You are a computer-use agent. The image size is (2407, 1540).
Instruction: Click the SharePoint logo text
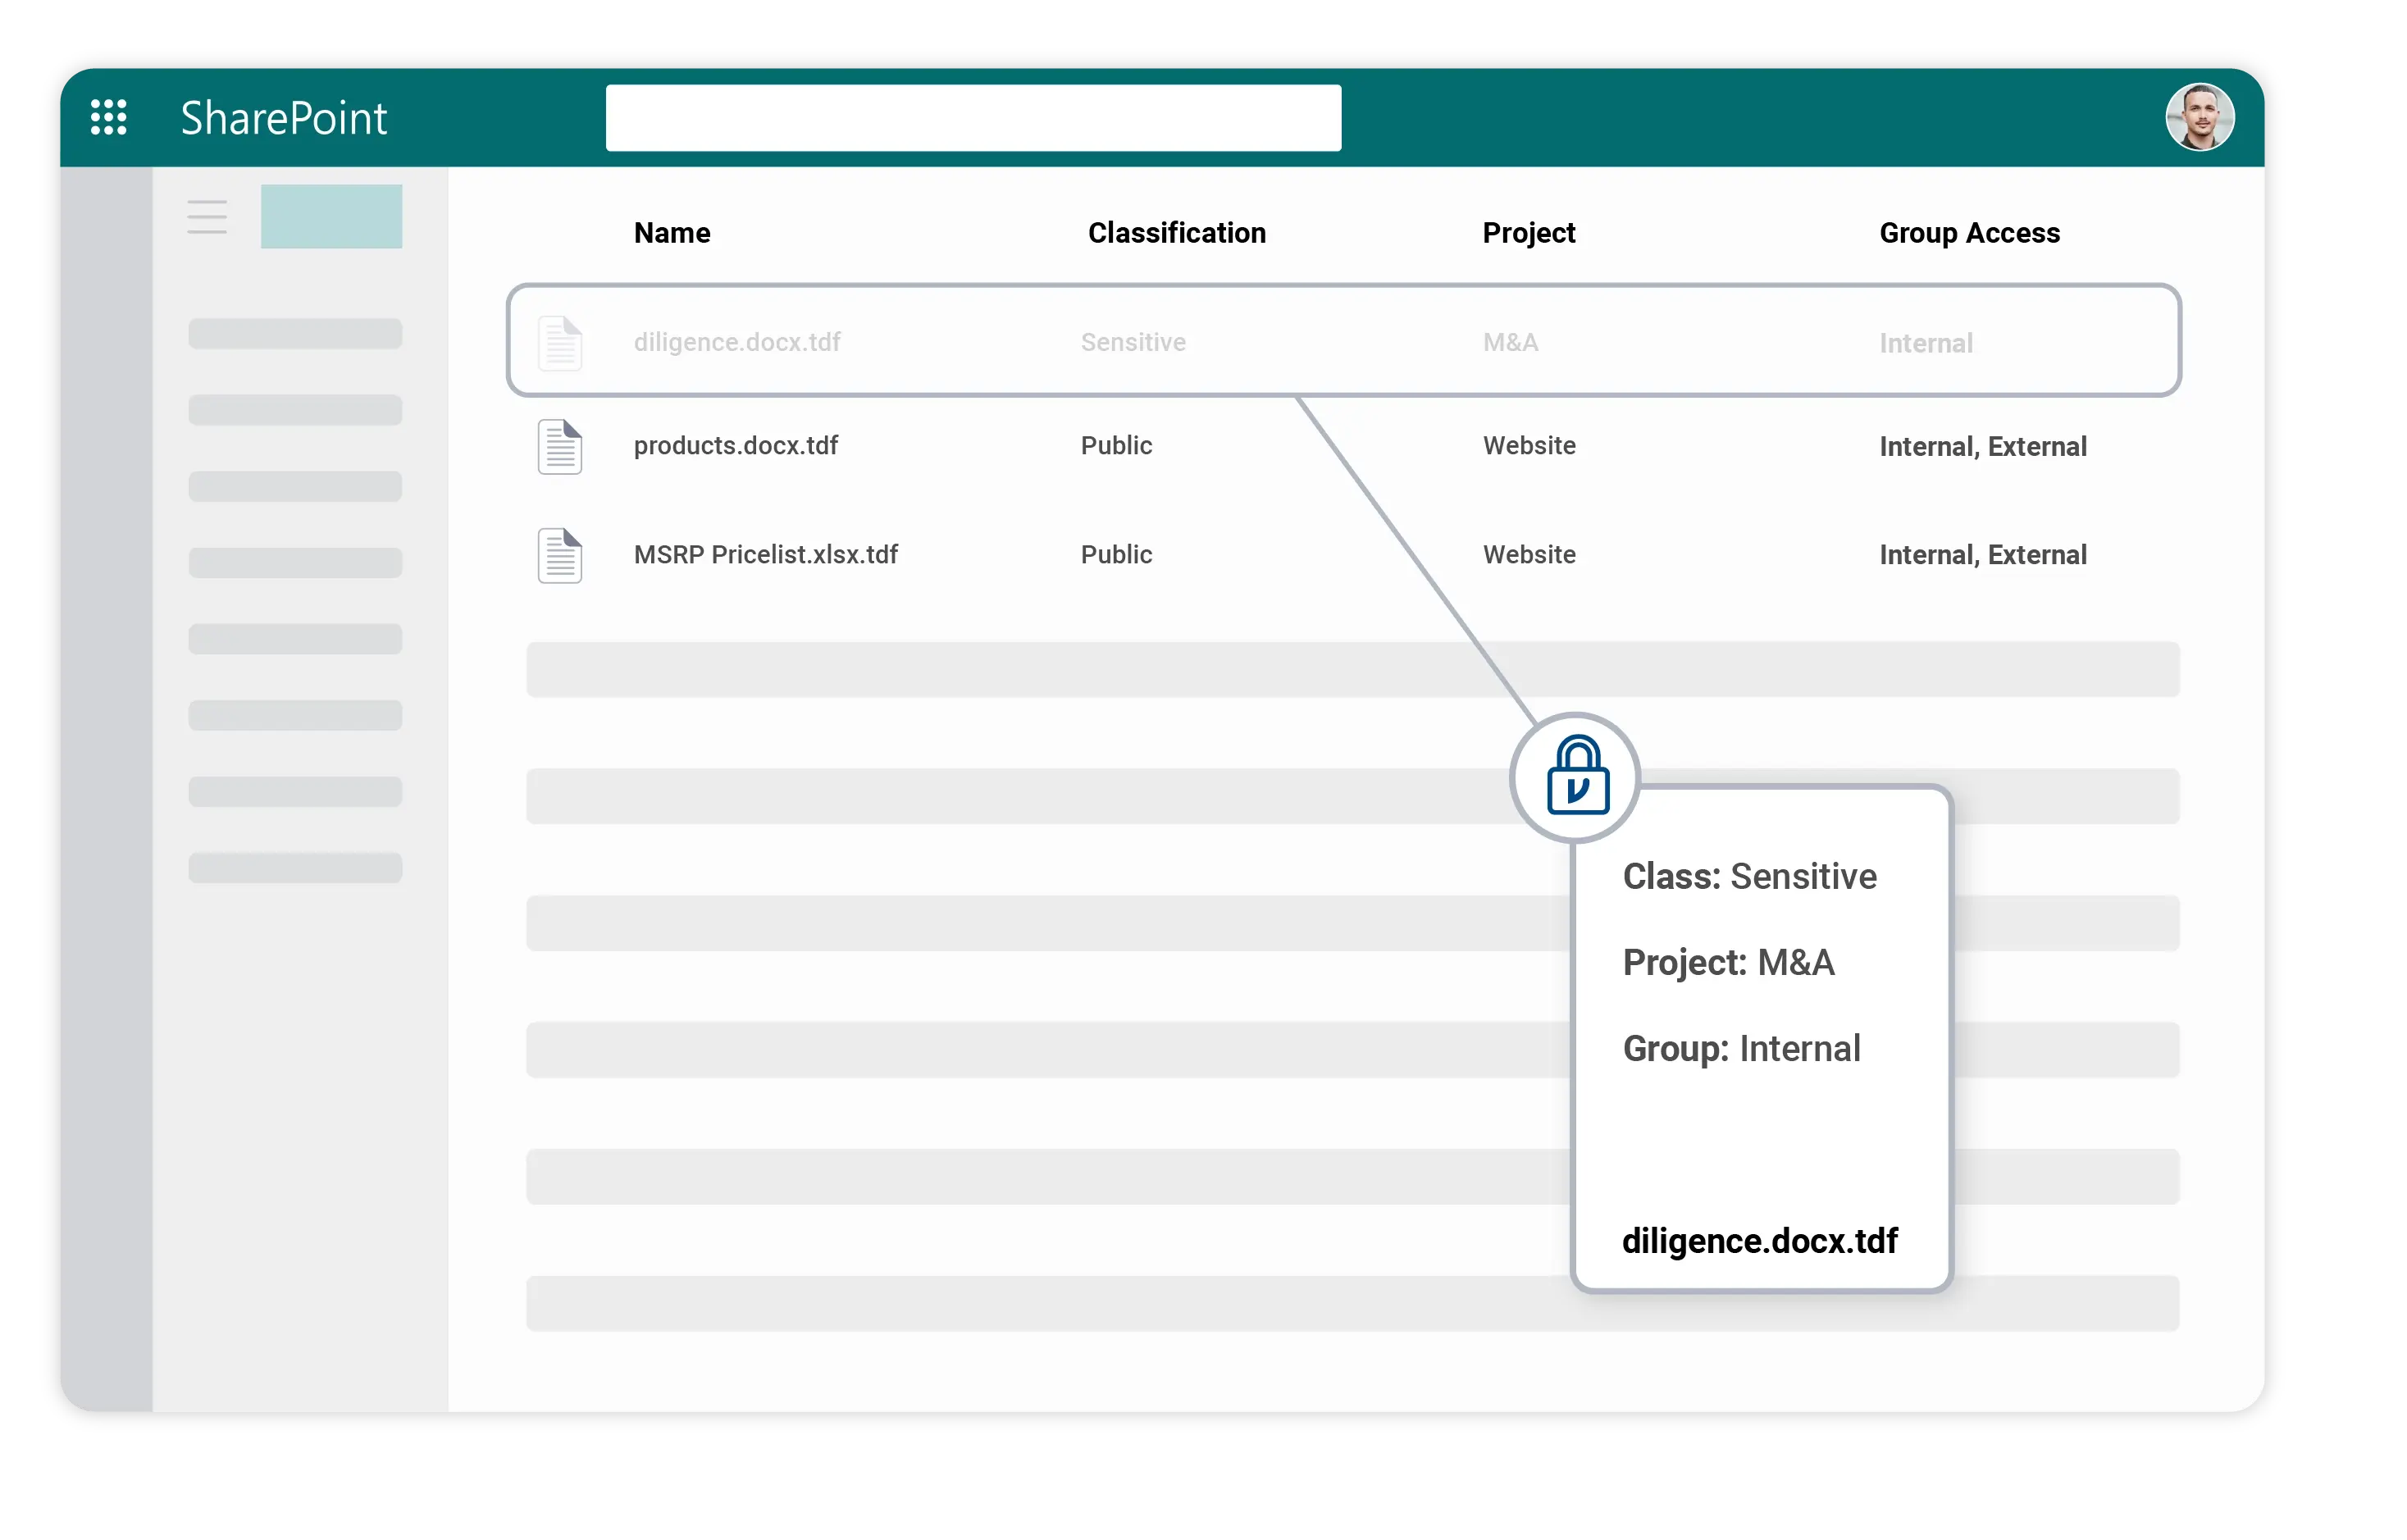coord(283,118)
